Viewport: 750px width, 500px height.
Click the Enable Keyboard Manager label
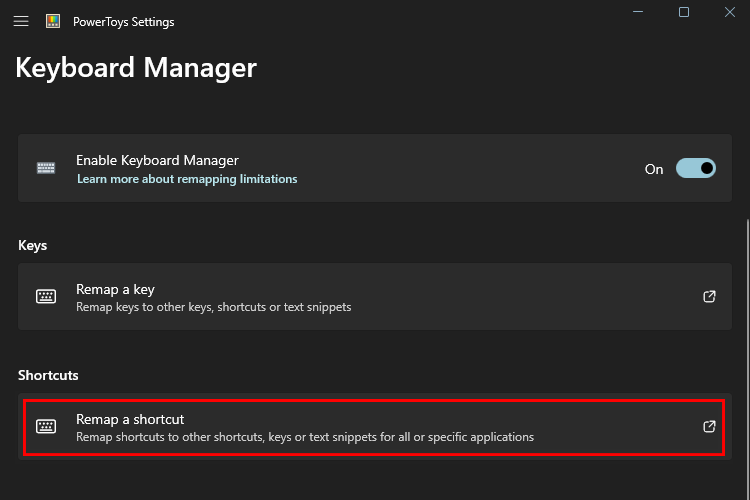tap(157, 160)
